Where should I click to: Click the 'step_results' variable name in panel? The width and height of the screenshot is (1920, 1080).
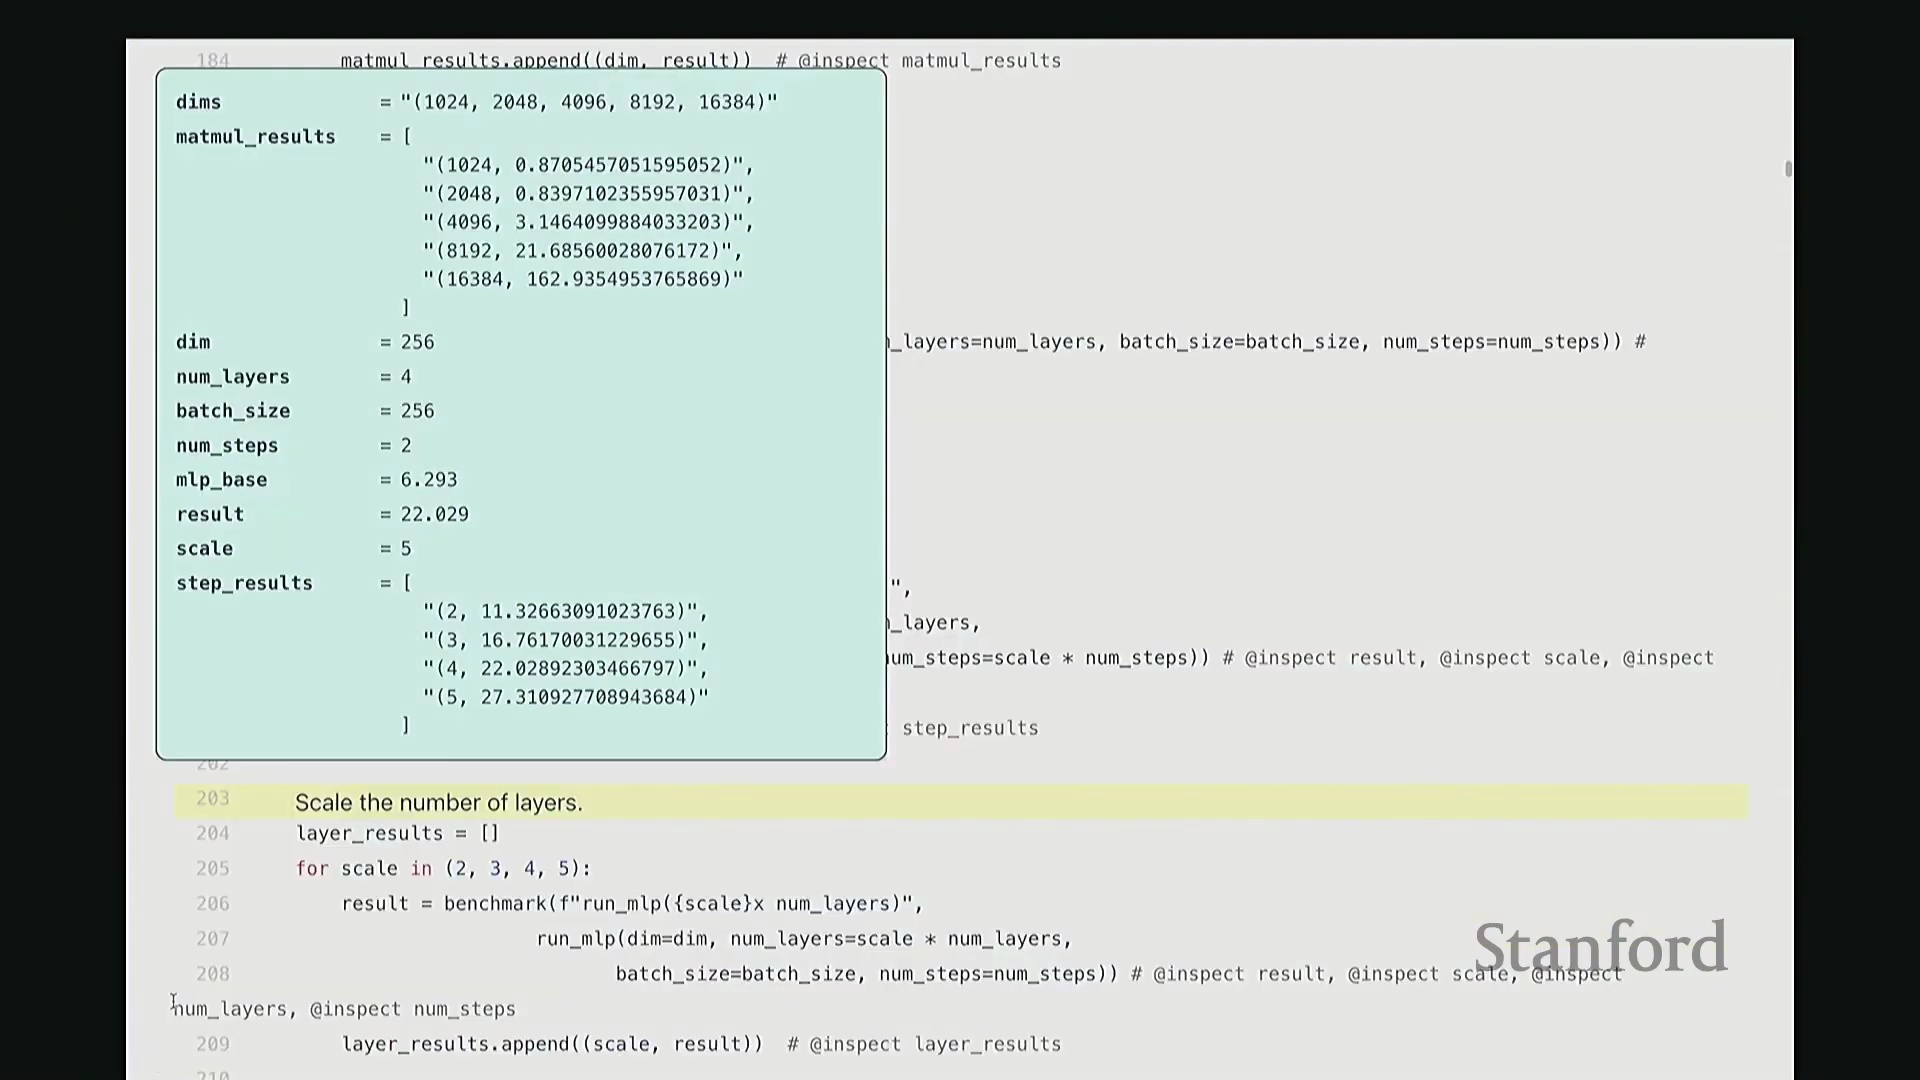coord(244,583)
